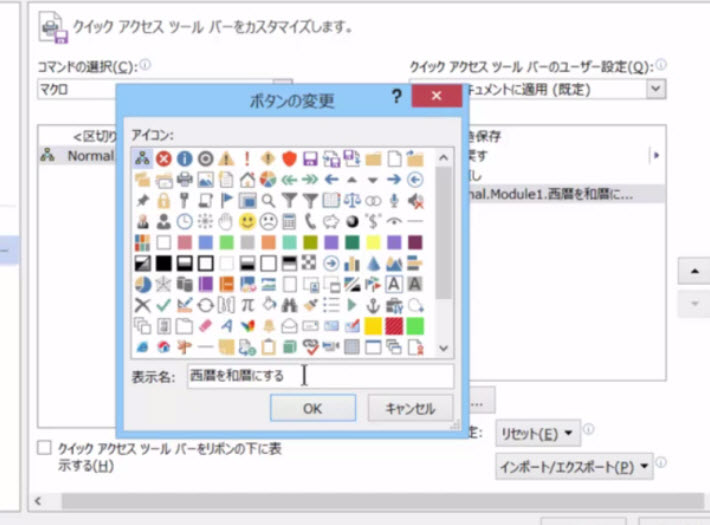Click in the 表示名 text field
This screenshot has height=525, width=710.
[320, 376]
